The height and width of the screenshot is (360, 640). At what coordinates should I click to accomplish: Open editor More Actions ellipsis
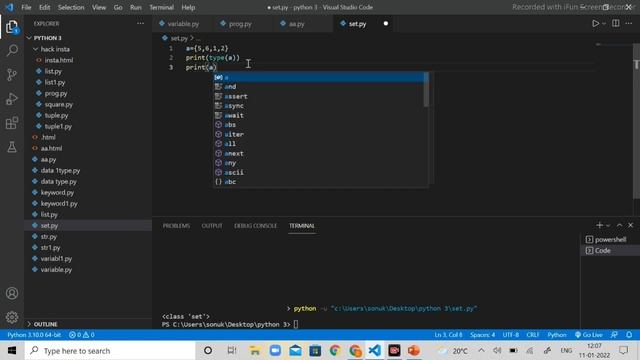pyautogui.click(x=629, y=24)
